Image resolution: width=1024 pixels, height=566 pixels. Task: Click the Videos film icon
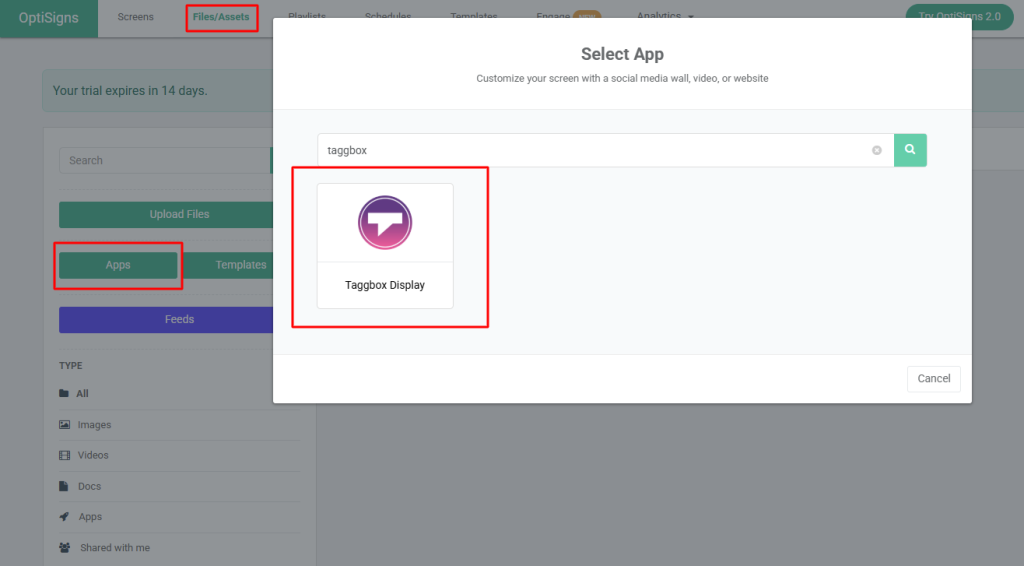[64, 456]
